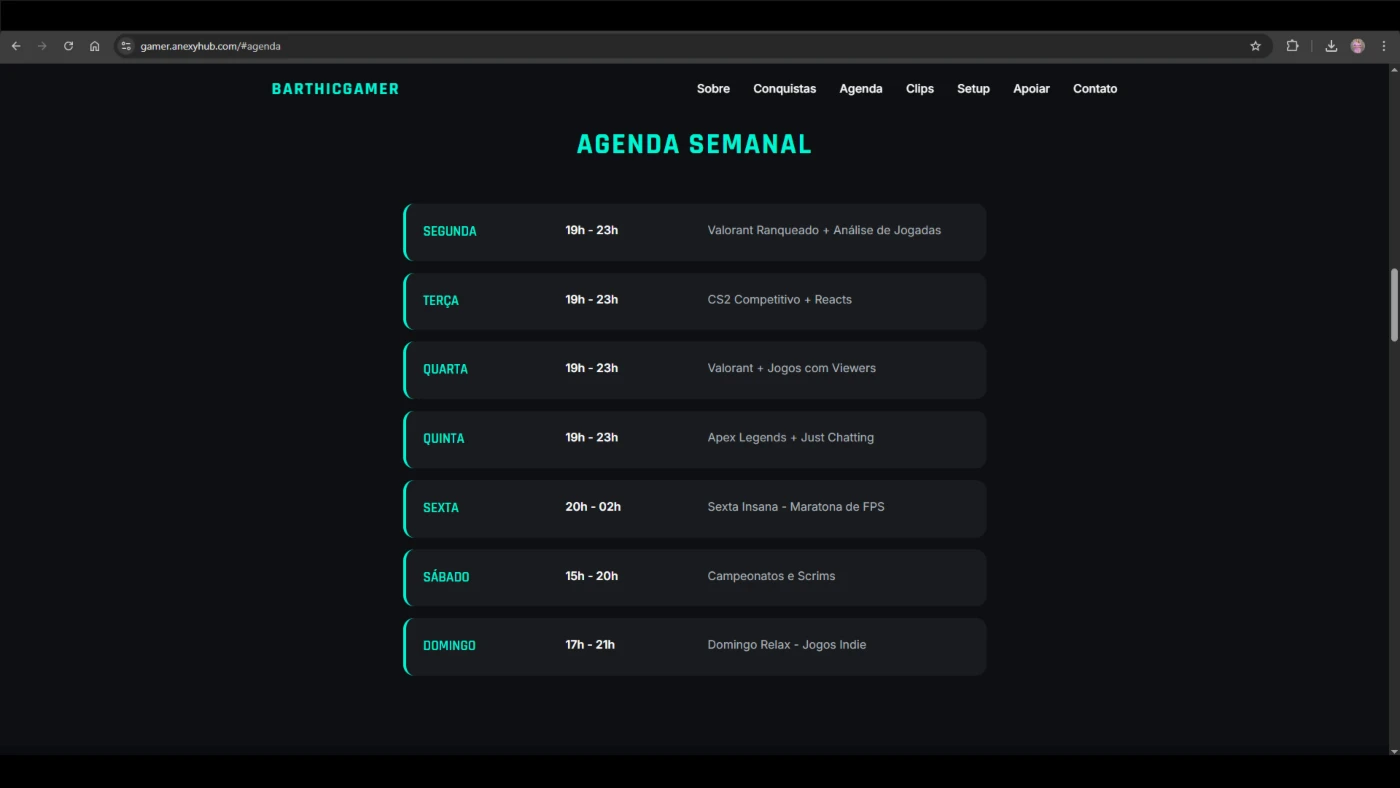Go to the Sobre section
This screenshot has width=1400, height=788.
tap(713, 89)
